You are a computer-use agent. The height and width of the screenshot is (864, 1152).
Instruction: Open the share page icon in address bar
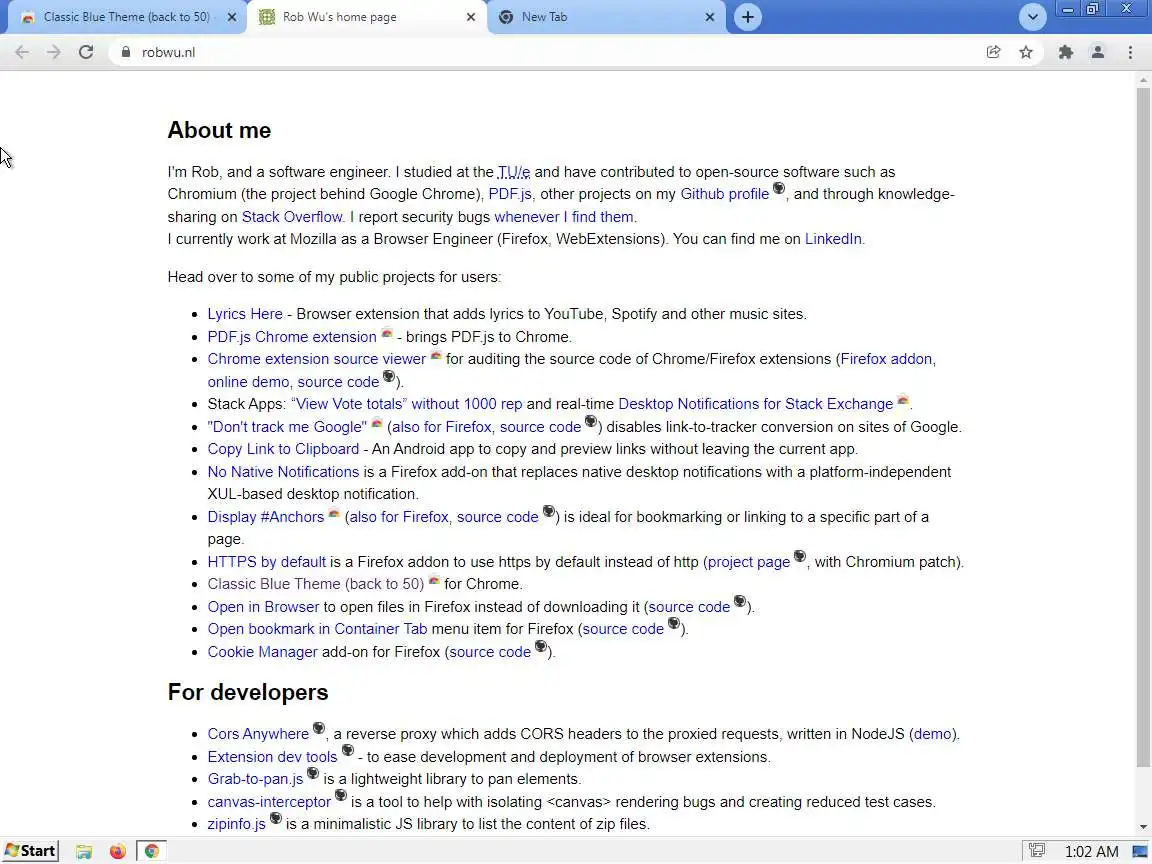pos(993,52)
